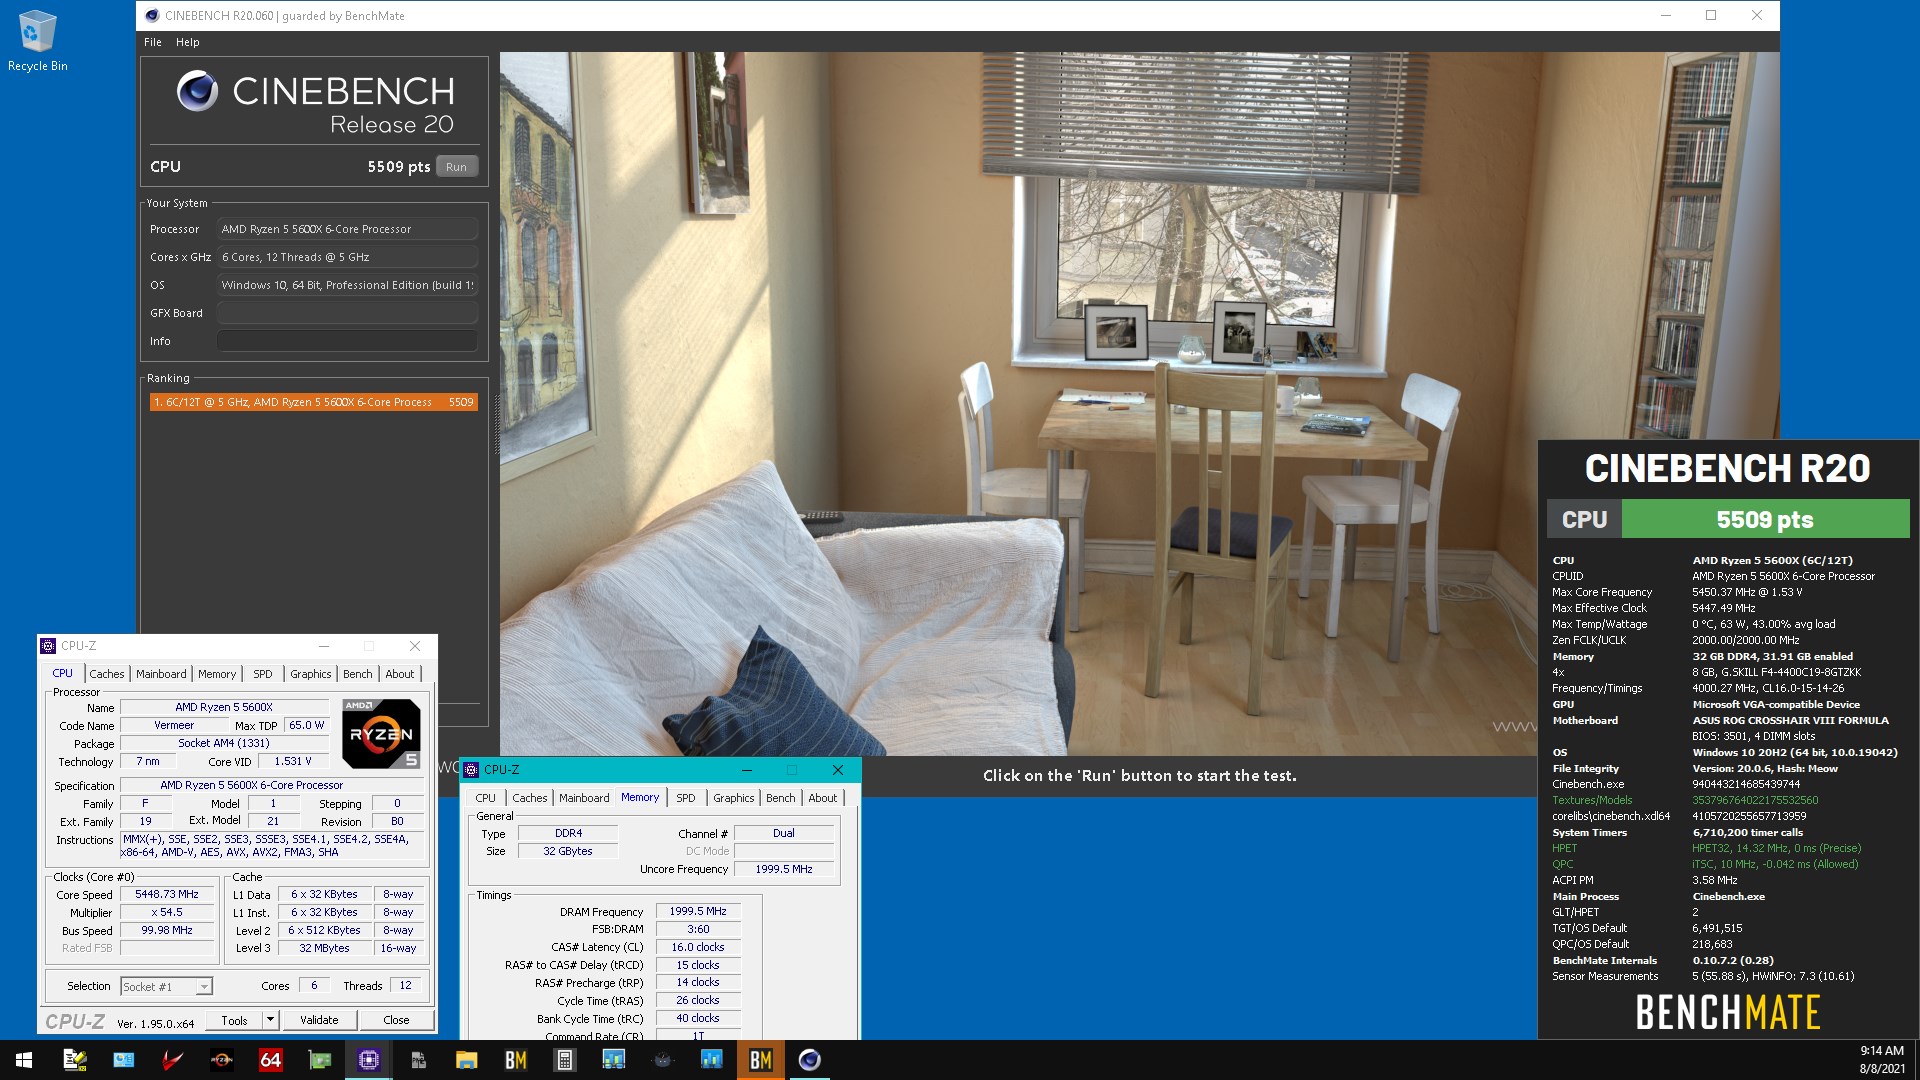Click the green Textures/Models hash line
This screenshot has height=1080, width=1920.
click(1685, 801)
